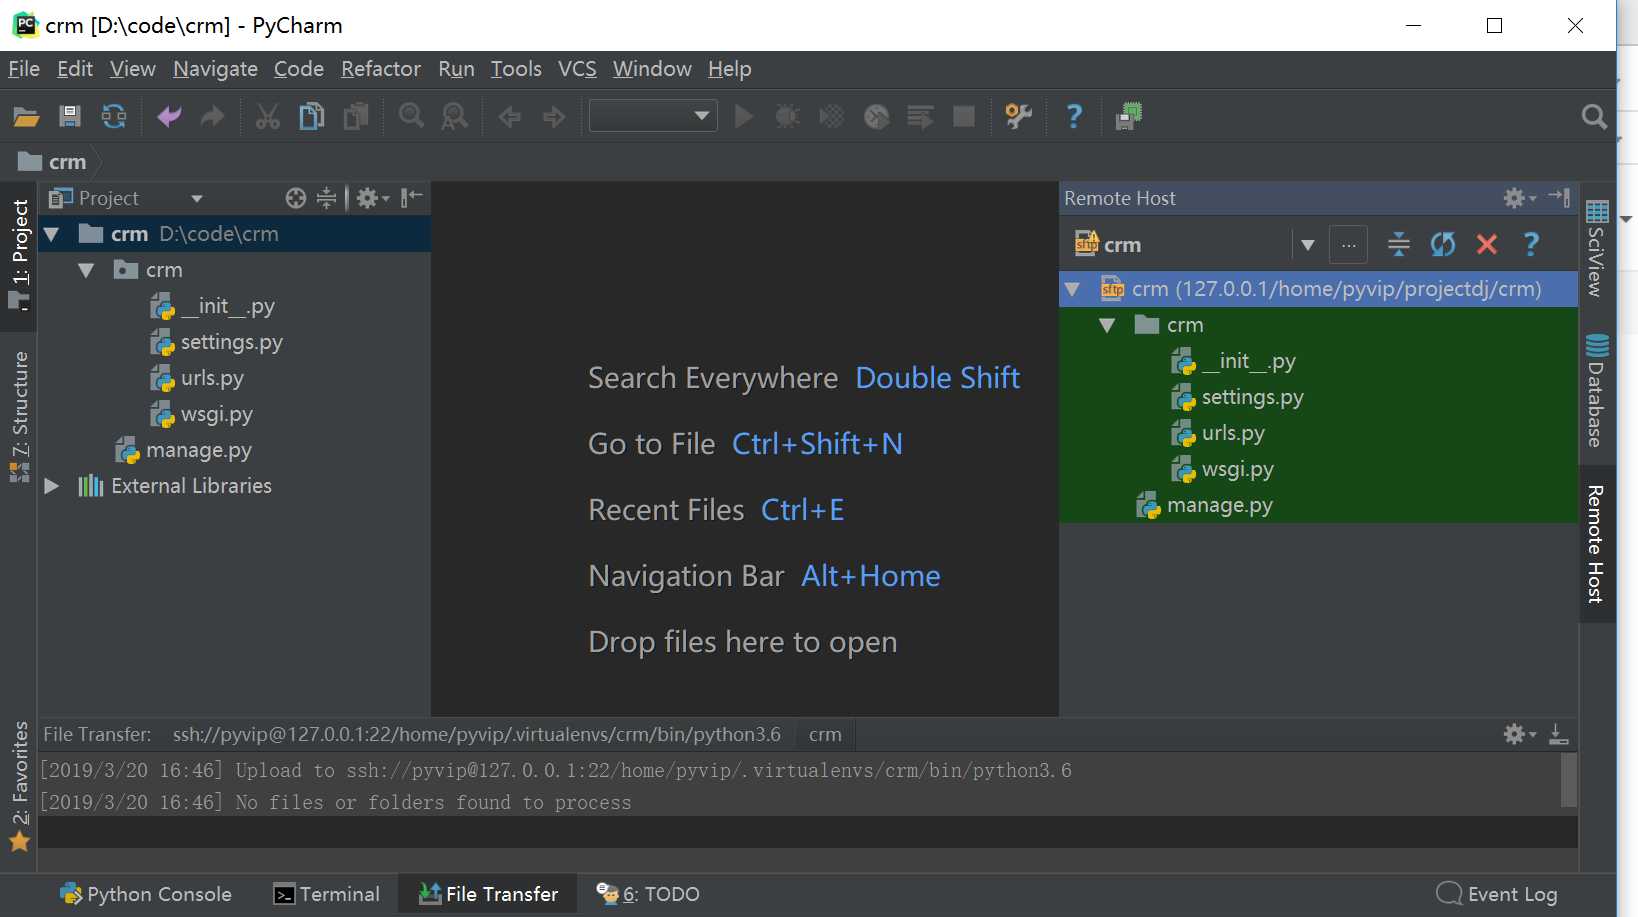Screen dimensions: 1638x917
Task: Click the Search Everywhere magnifier icon
Action: click(x=1594, y=117)
